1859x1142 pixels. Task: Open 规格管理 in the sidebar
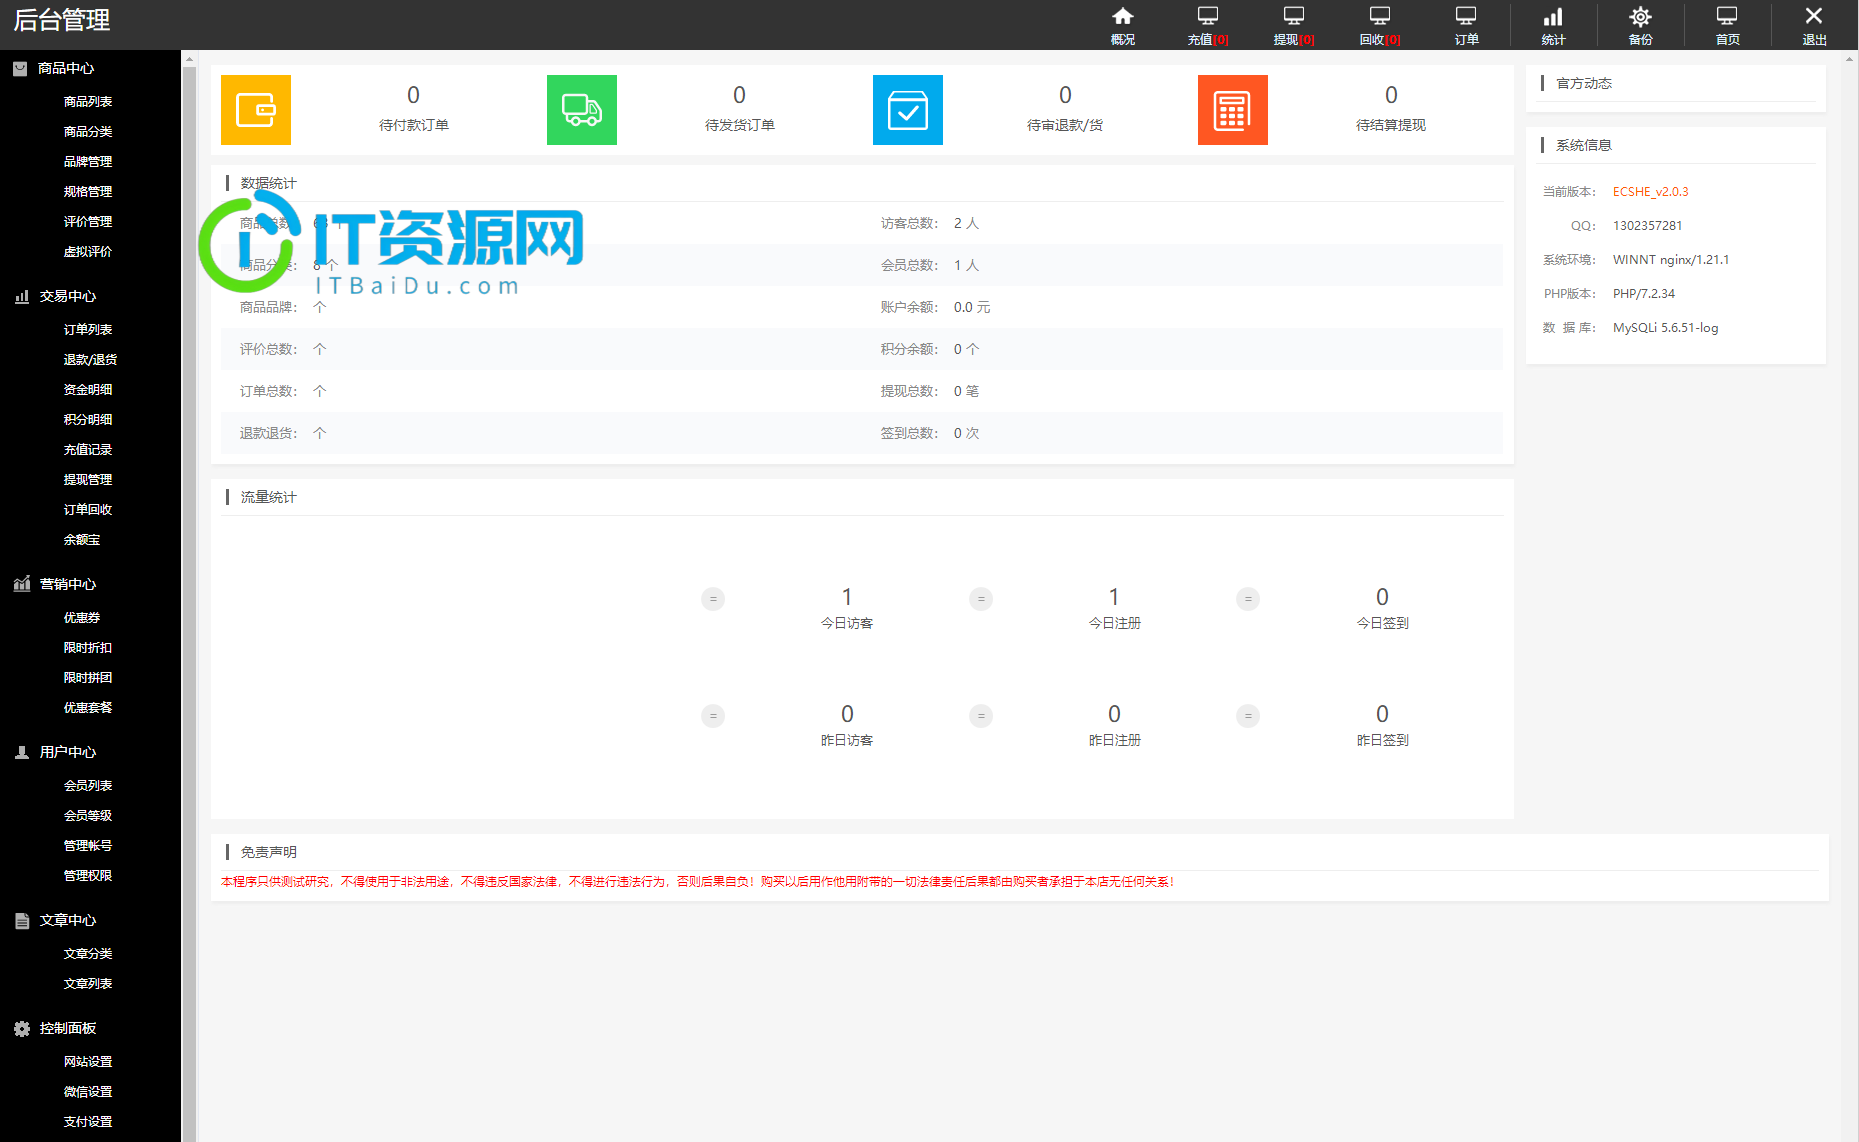coord(88,192)
